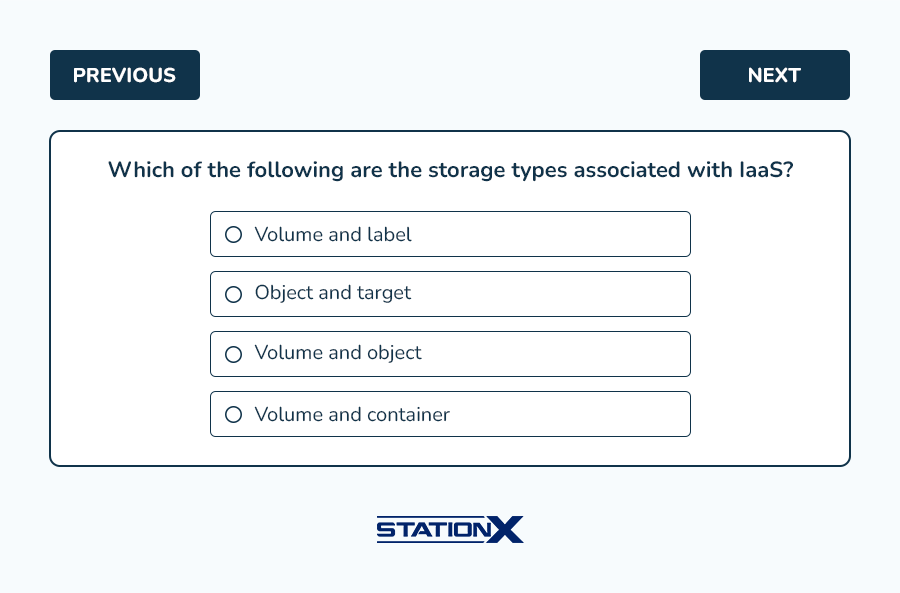Viewport: 900px width, 593px height.
Task: Select the radio circle for Object and target
Action: [233, 294]
